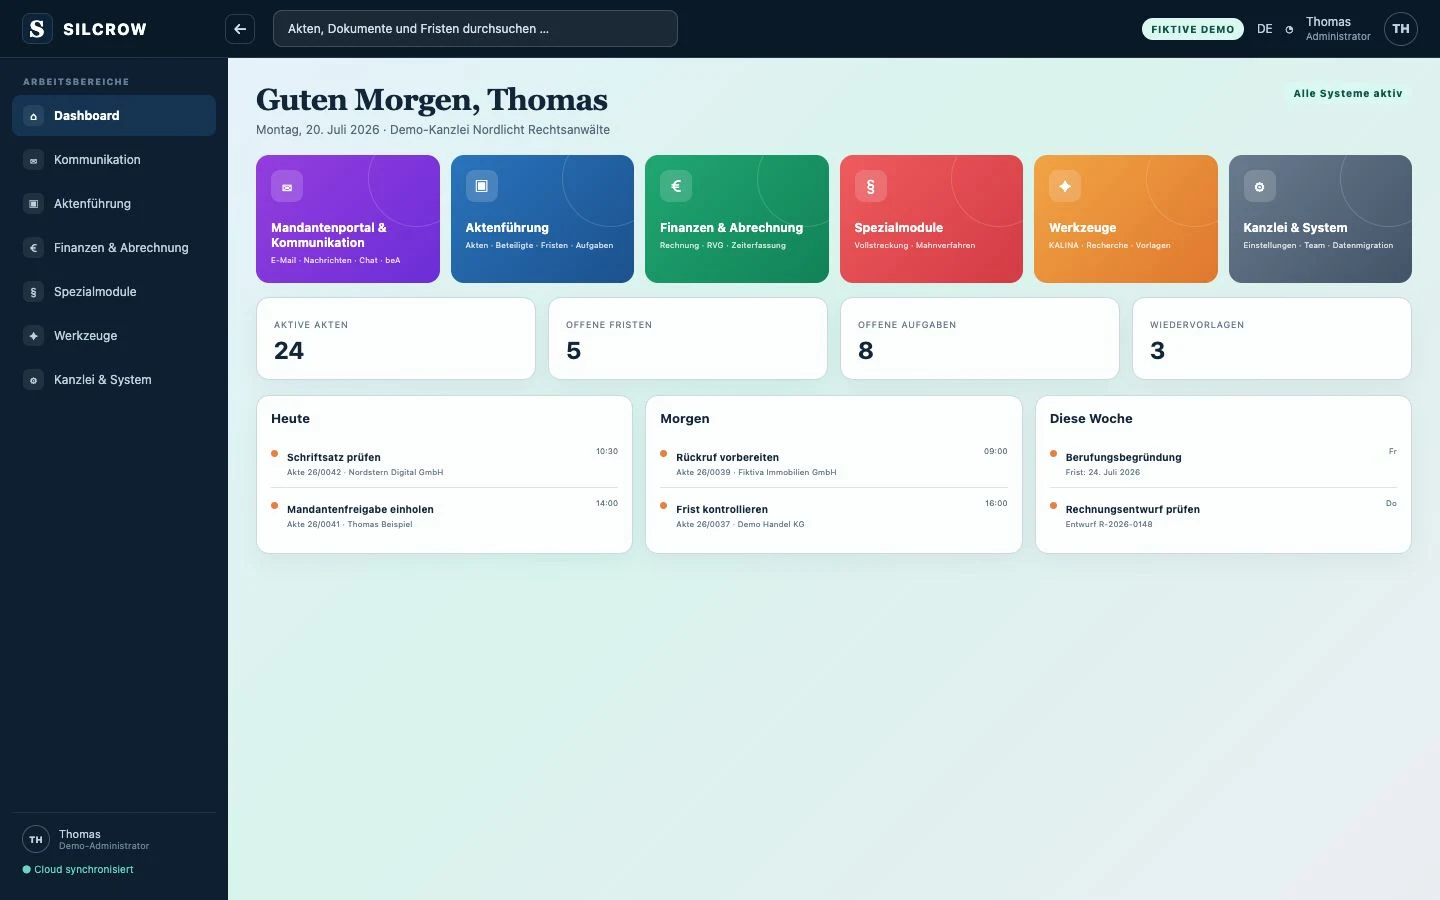Open the Thomas Administrator profile name
This screenshot has height=900, width=1440.
1338,29
